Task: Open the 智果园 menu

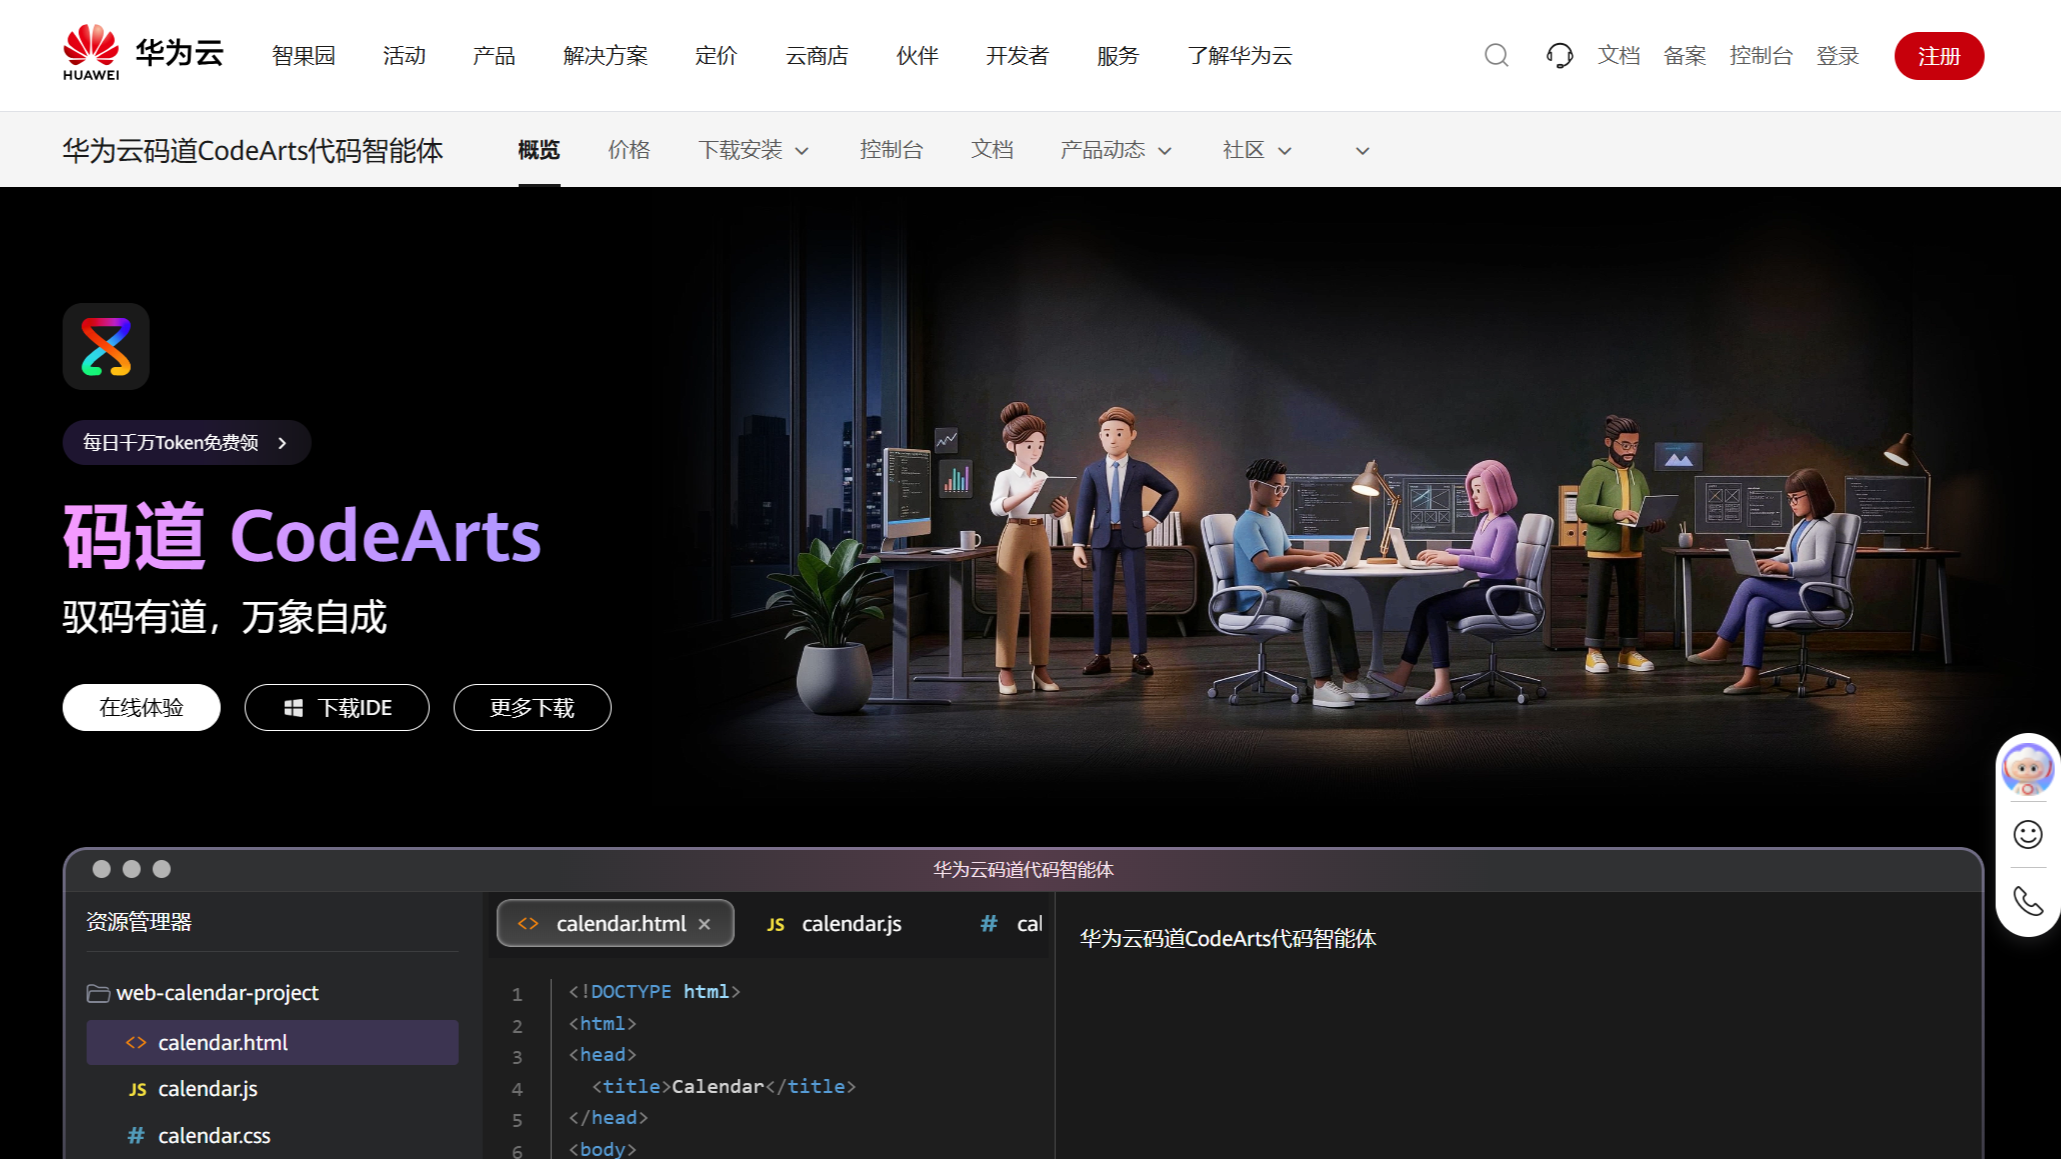Action: click(x=304, y=56)
